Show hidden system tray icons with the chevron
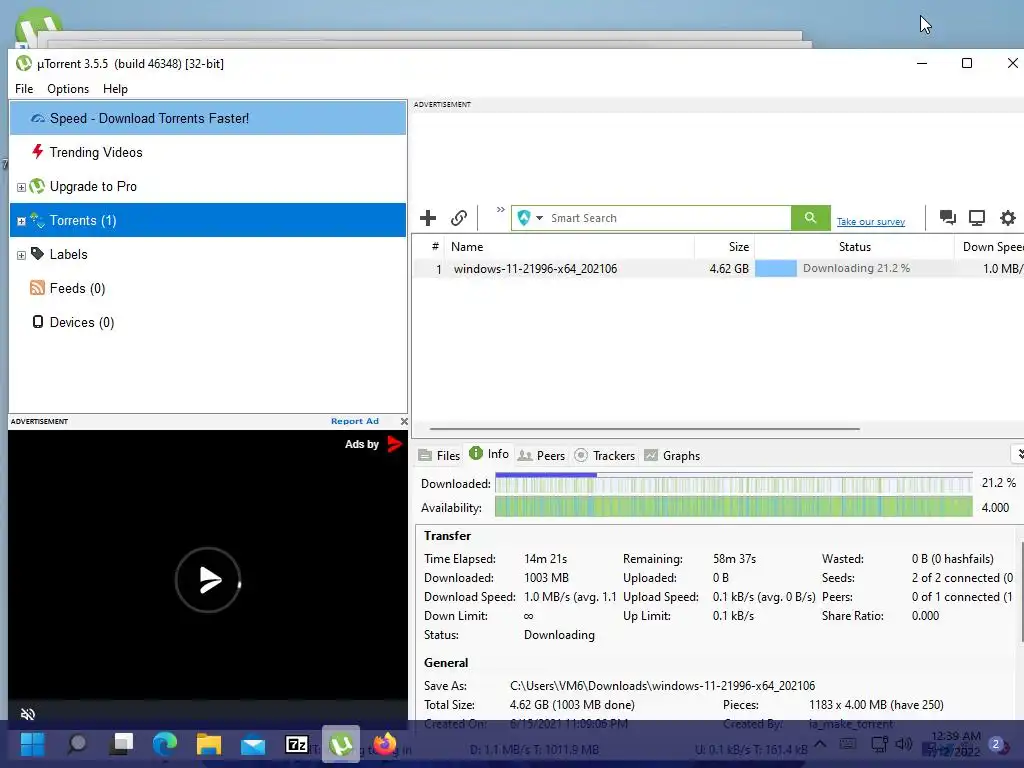This screenshot has height=768, width=1024. tap(820, 744)
